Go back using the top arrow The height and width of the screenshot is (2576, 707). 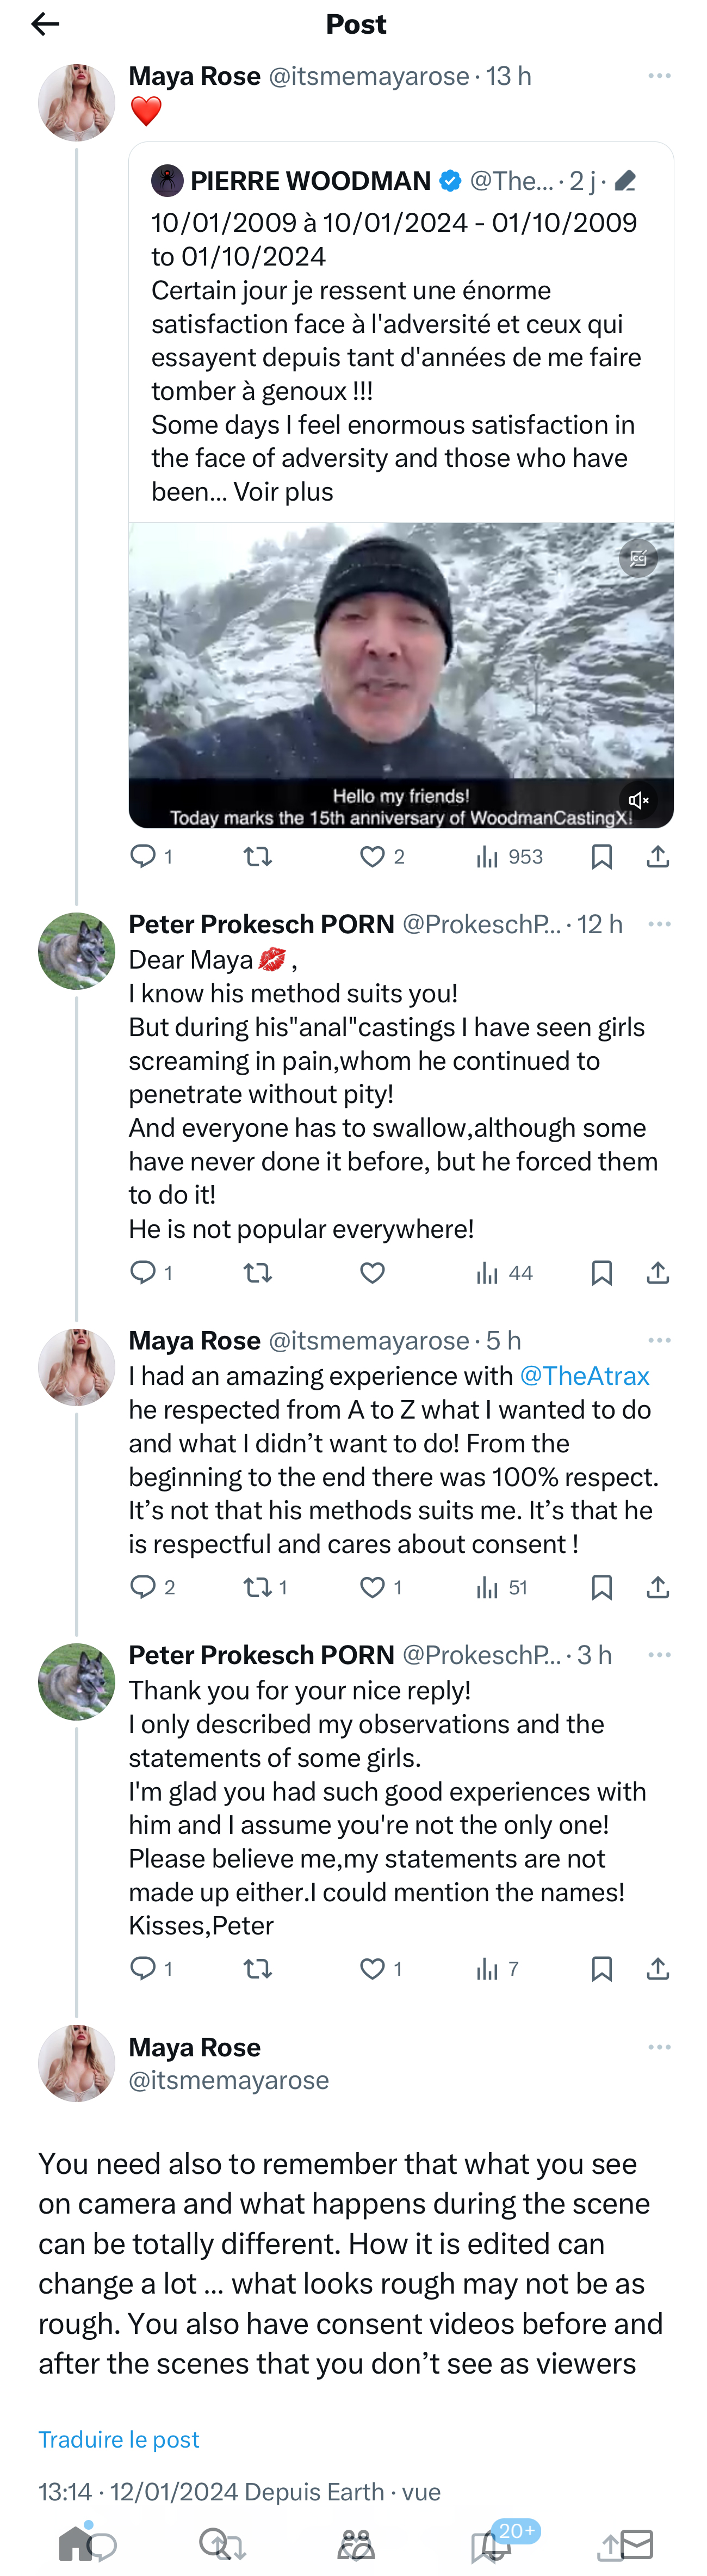[x=45, y=24]
